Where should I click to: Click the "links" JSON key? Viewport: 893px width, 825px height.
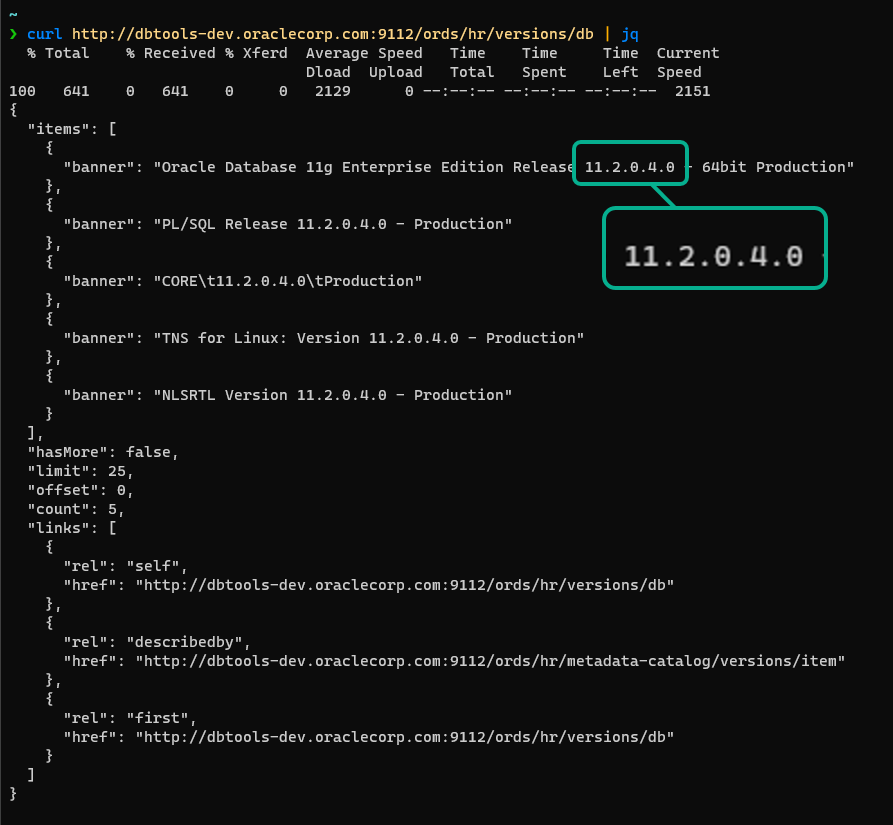63,528
